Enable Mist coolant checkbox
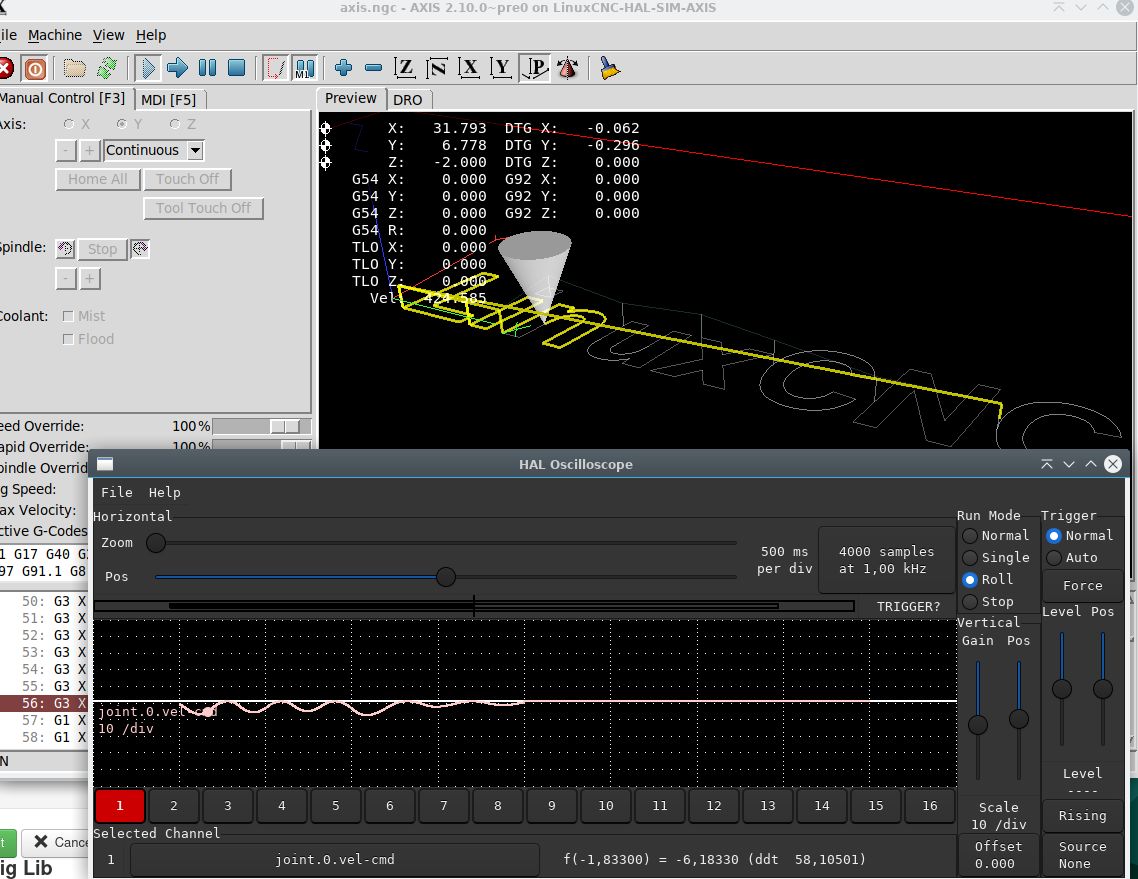 [68, 316]
